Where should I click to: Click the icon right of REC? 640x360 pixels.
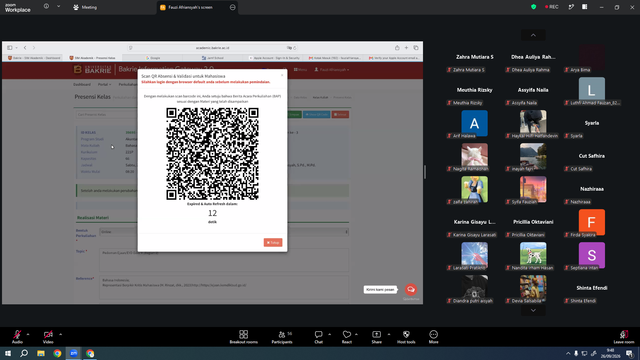[x=571, y=7]
